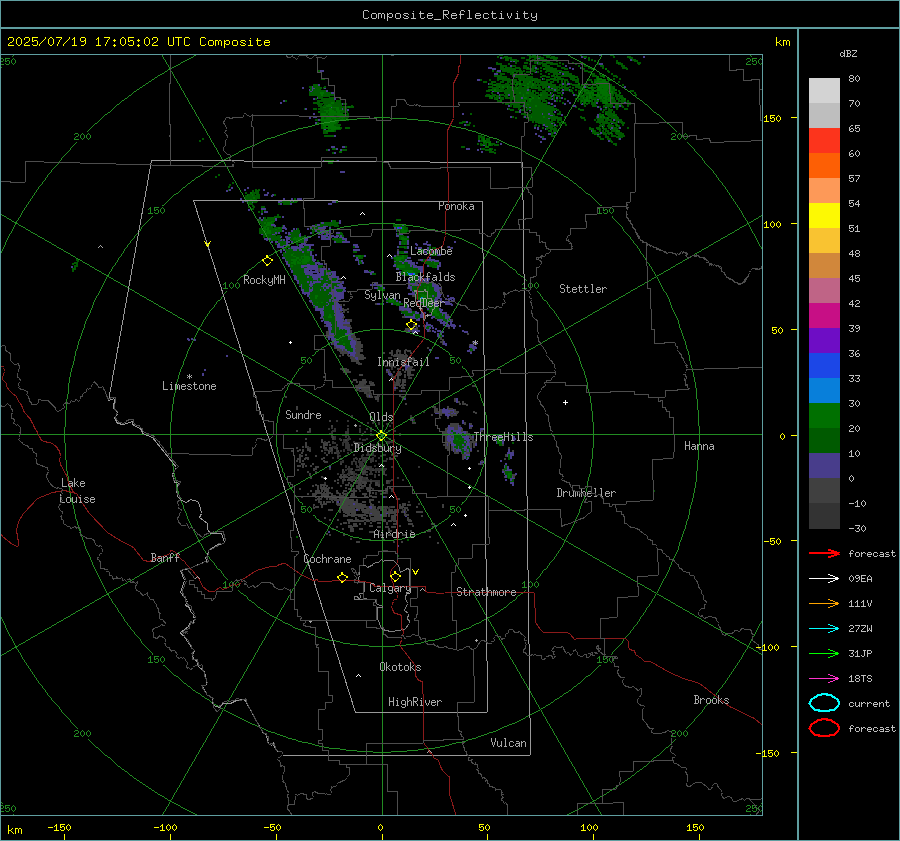Select the Stettler label

coord(583,289)
